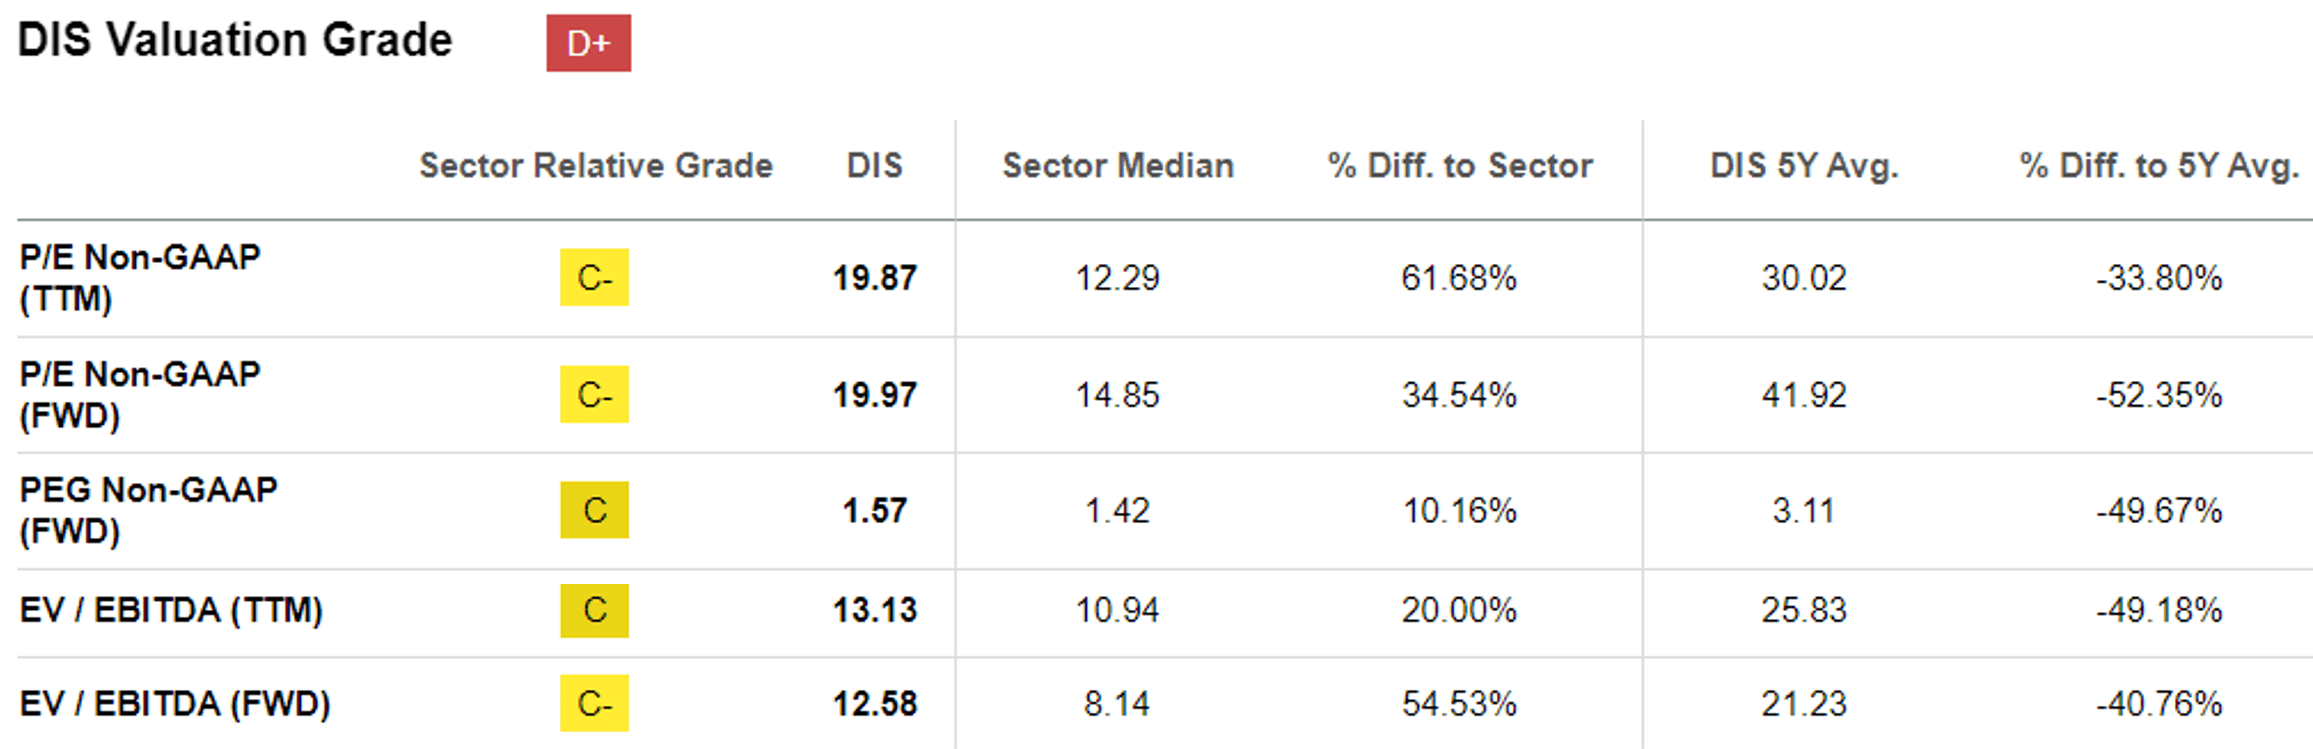Open the EV / EBITDA (TTM) metric
Image resolution: width=2313 pixels, height=749 pixels.
click(x=171, y=610)
